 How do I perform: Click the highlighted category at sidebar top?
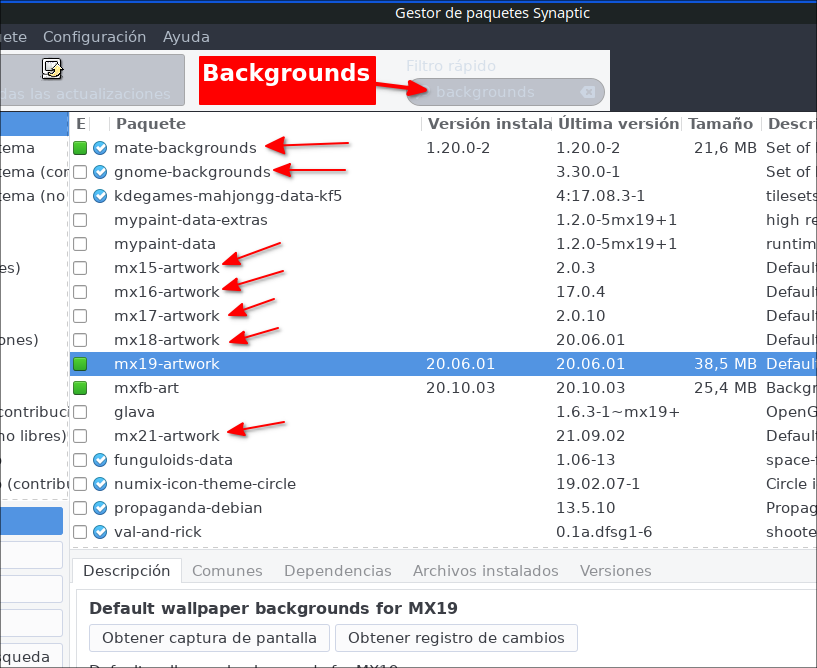point(34,124)
